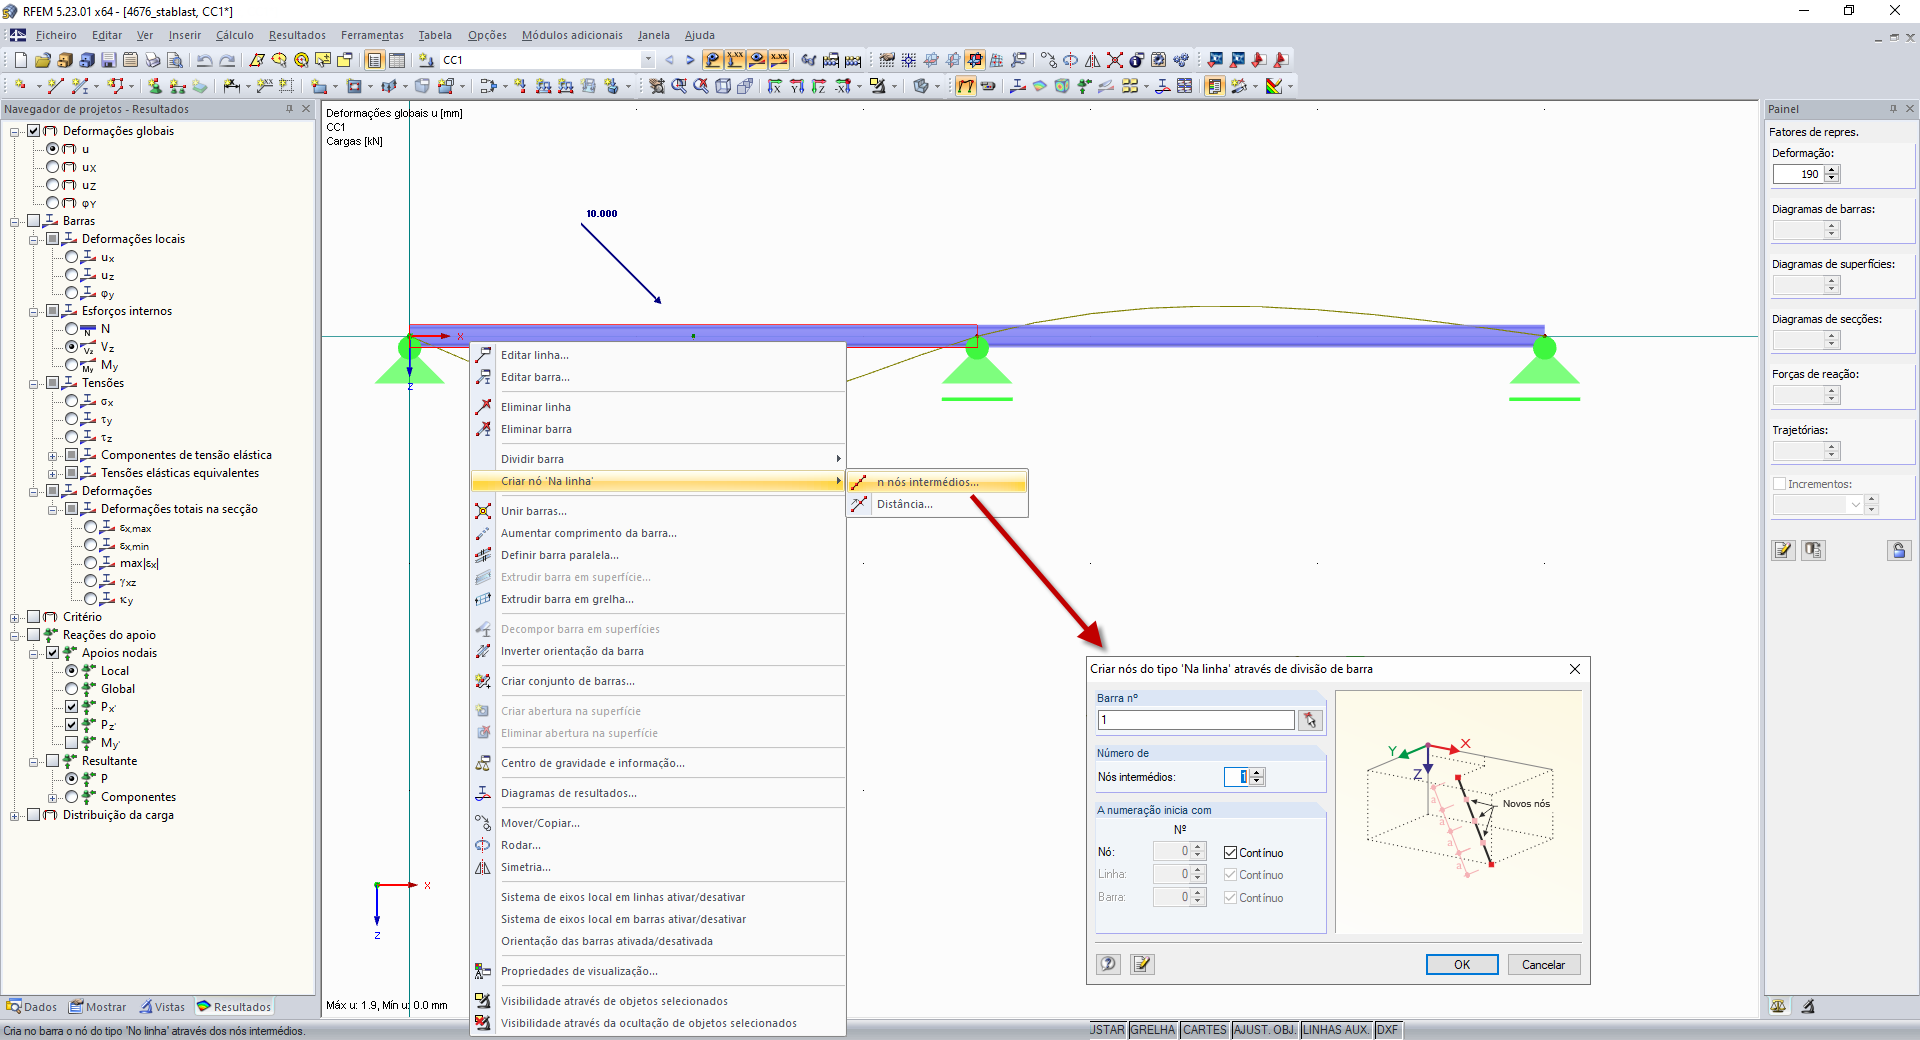
Task: Collapse the Deformações globais tree node
Action: [x=15, y=131]
